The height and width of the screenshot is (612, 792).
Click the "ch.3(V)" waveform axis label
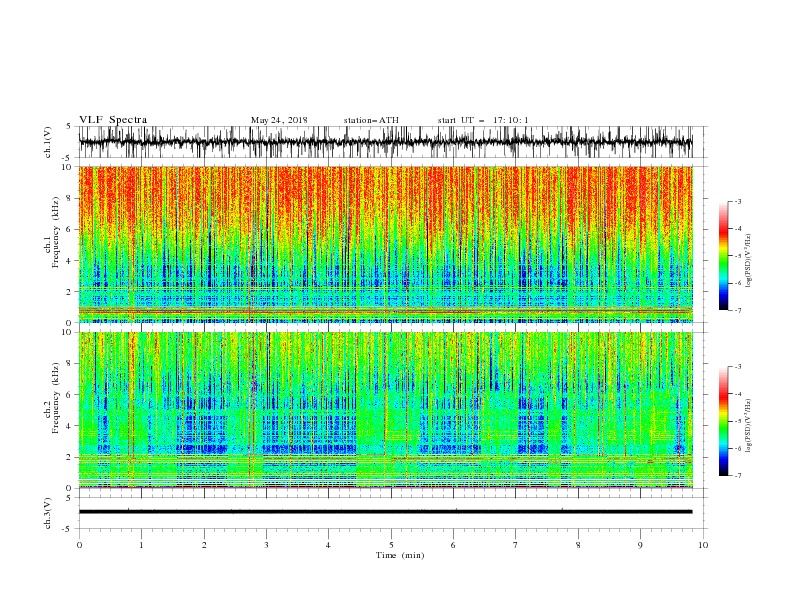48,513
